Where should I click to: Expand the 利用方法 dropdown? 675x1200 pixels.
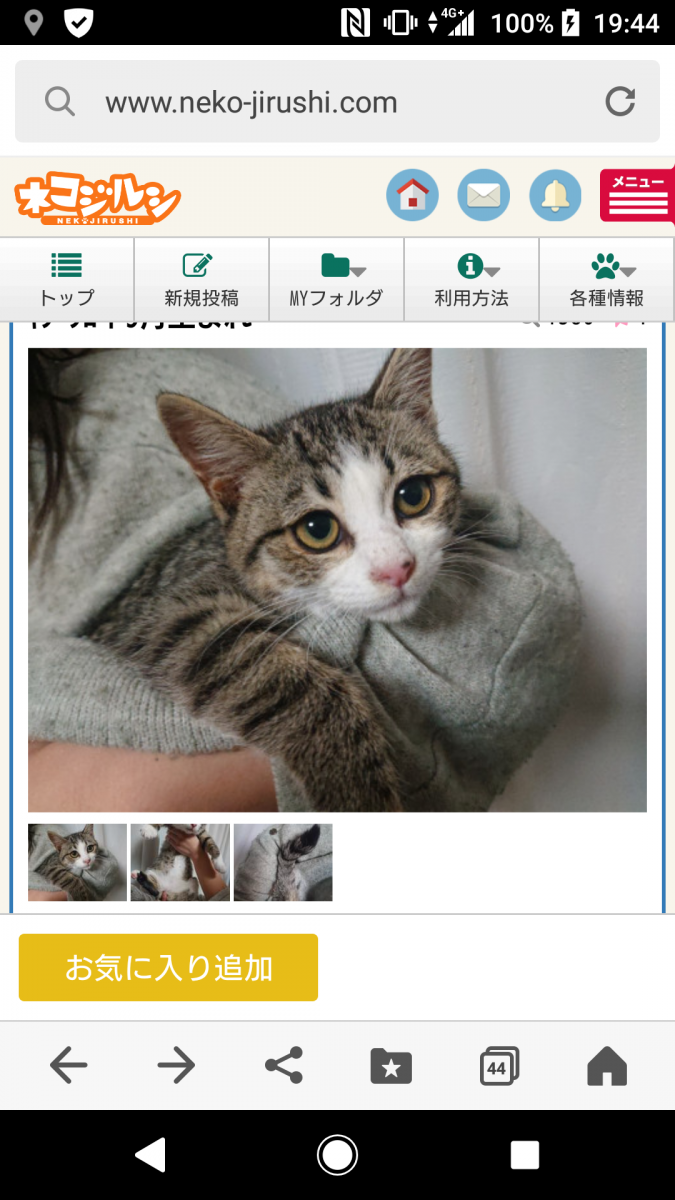point(471,280)
